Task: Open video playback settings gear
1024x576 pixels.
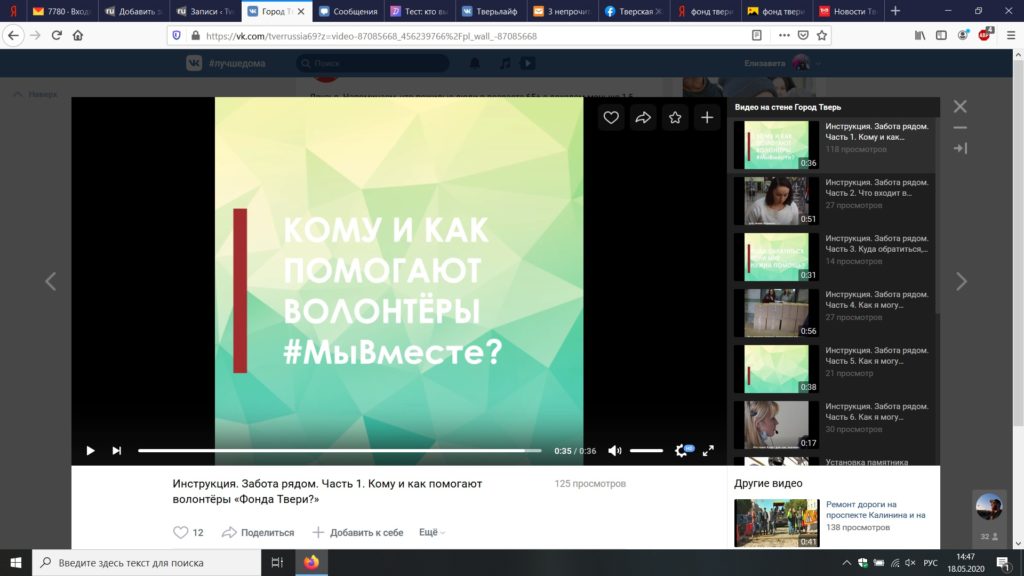Action: tap(677, 450)
